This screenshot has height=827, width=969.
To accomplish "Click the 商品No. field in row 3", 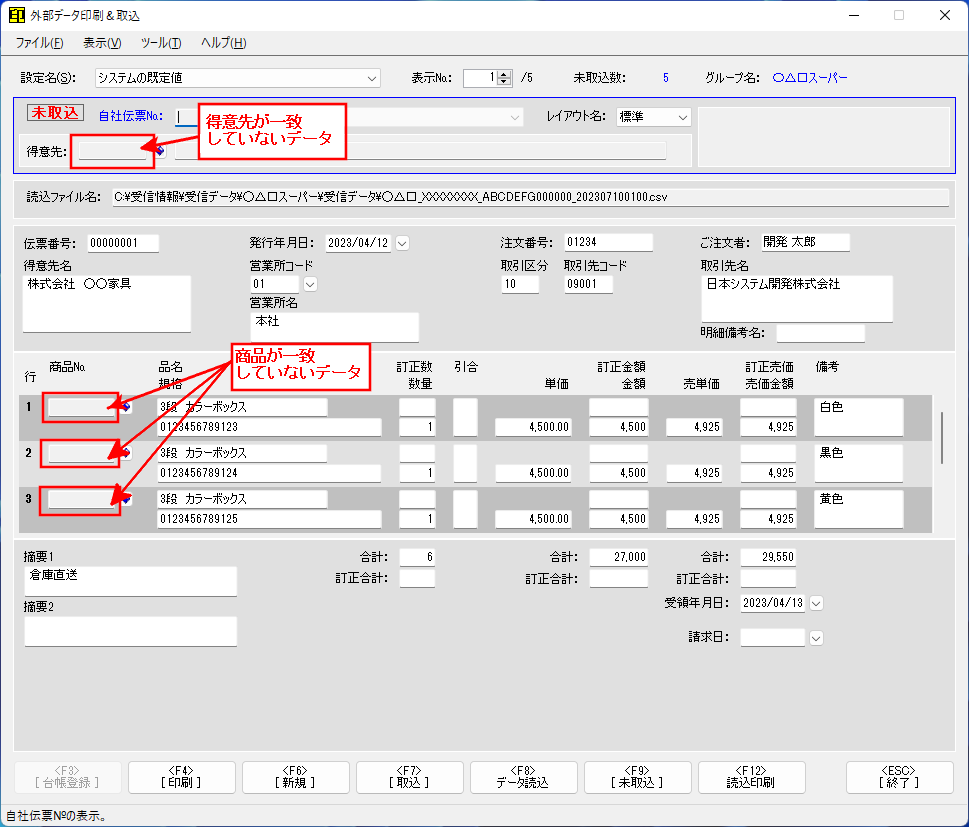I will [x=82, y=499].
